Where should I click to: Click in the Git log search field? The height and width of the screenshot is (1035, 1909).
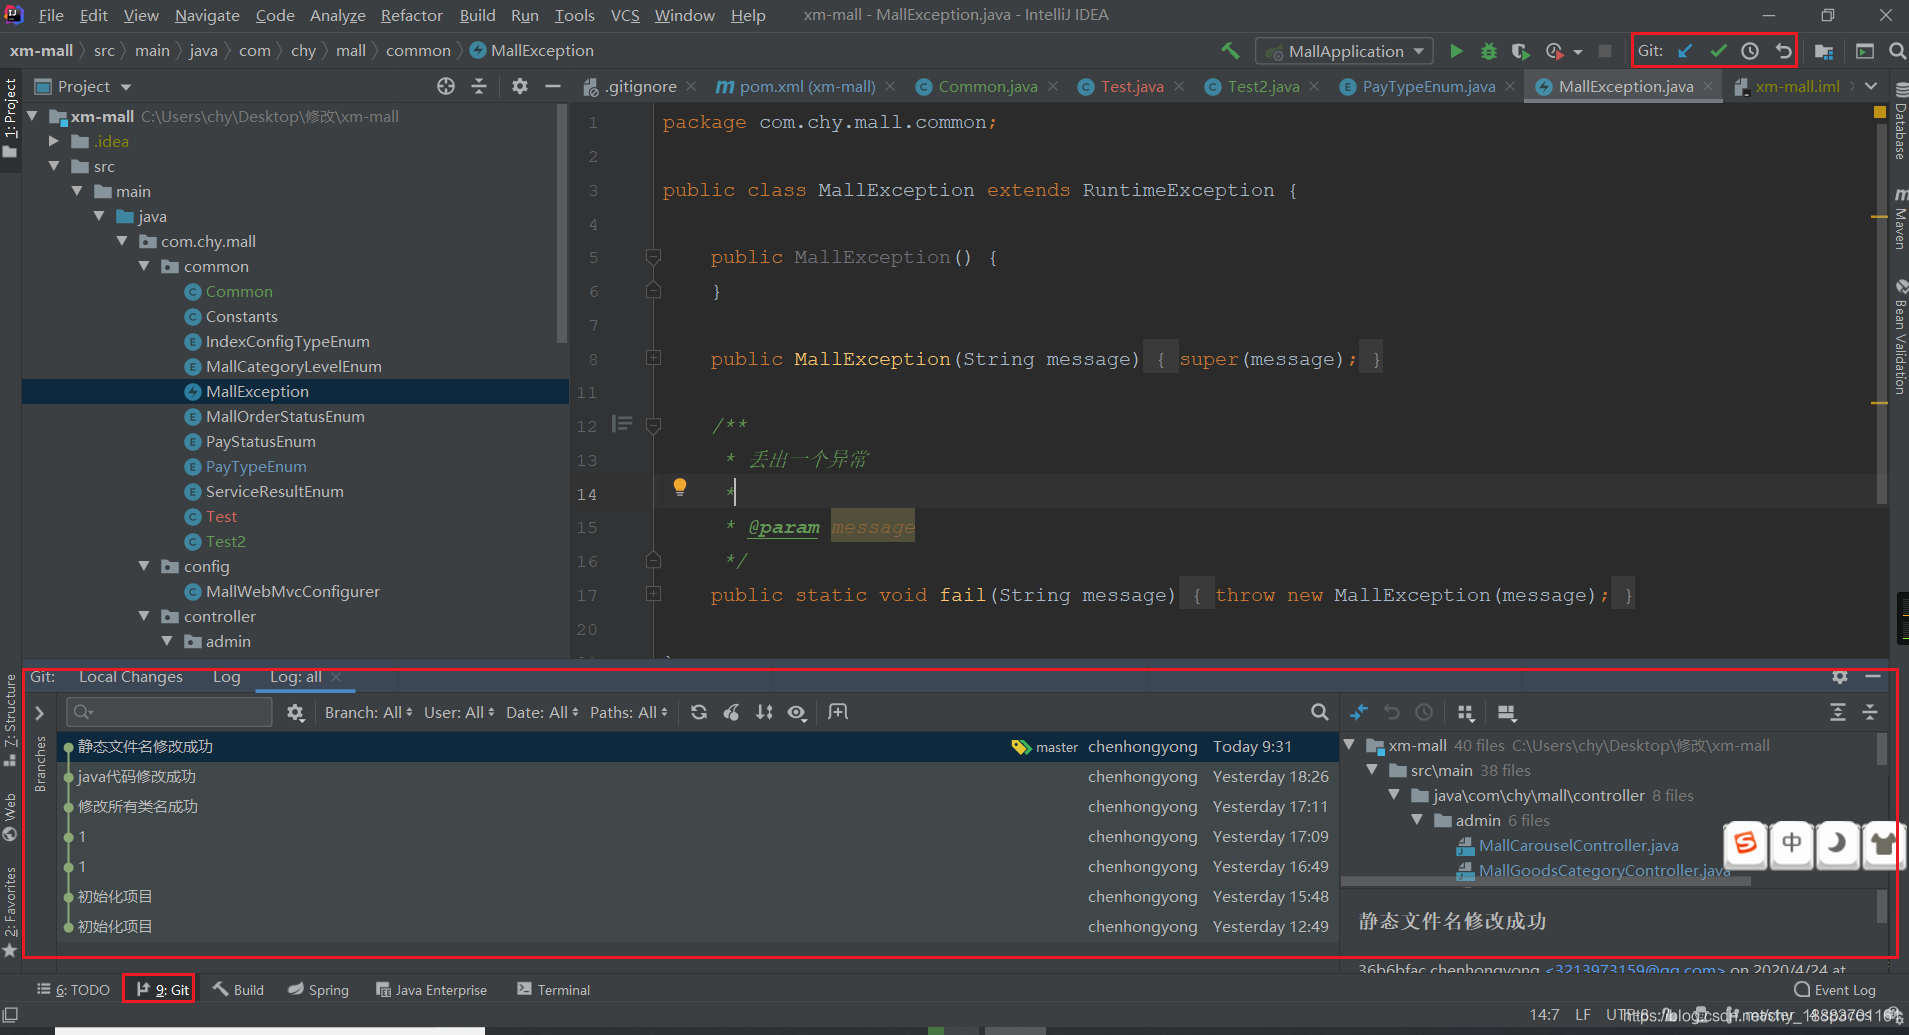pyautogui.click(x=169, y=712)
